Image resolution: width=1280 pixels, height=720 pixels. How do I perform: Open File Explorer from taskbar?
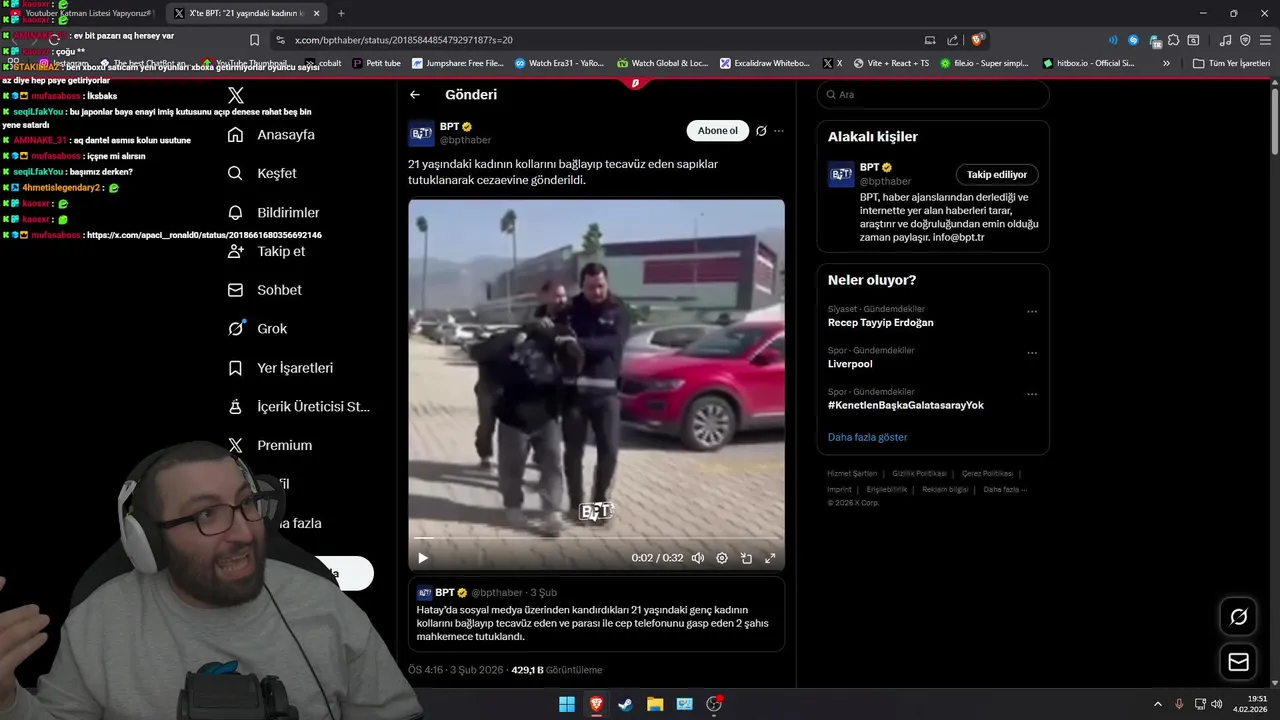(655, 704)
